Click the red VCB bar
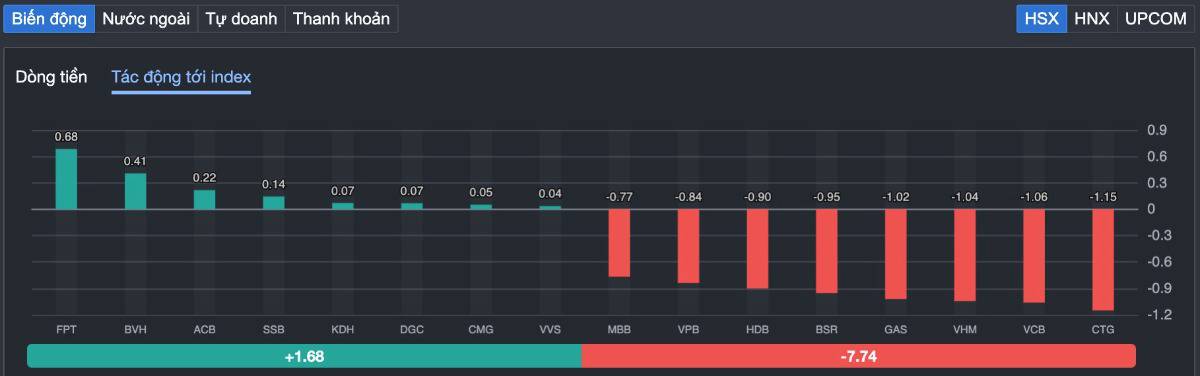This screenshot has height=376, width=1200. pyautogui.click(x=1033, y=256)
